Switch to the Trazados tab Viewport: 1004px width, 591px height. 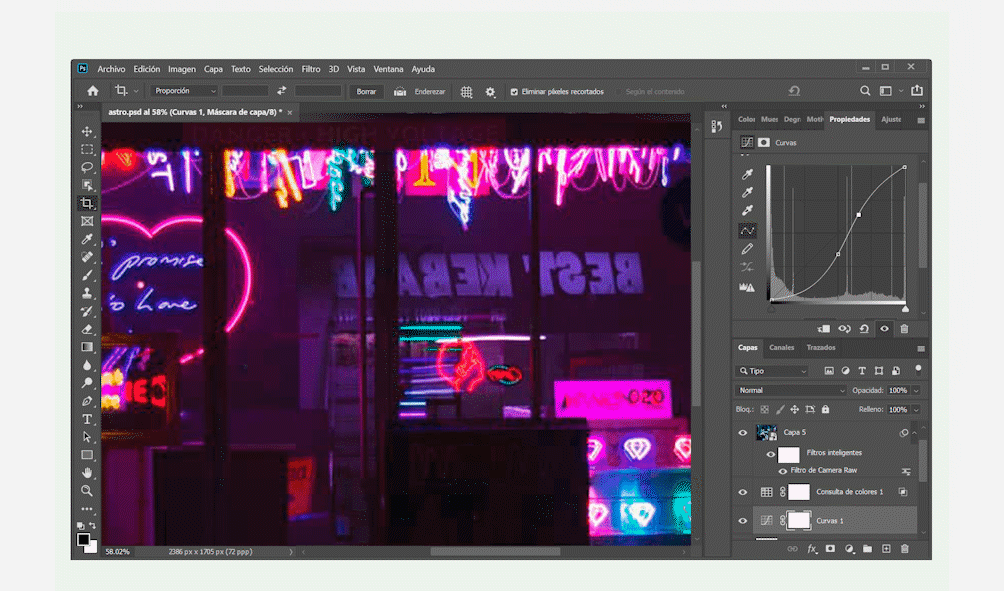coord(821,348)
